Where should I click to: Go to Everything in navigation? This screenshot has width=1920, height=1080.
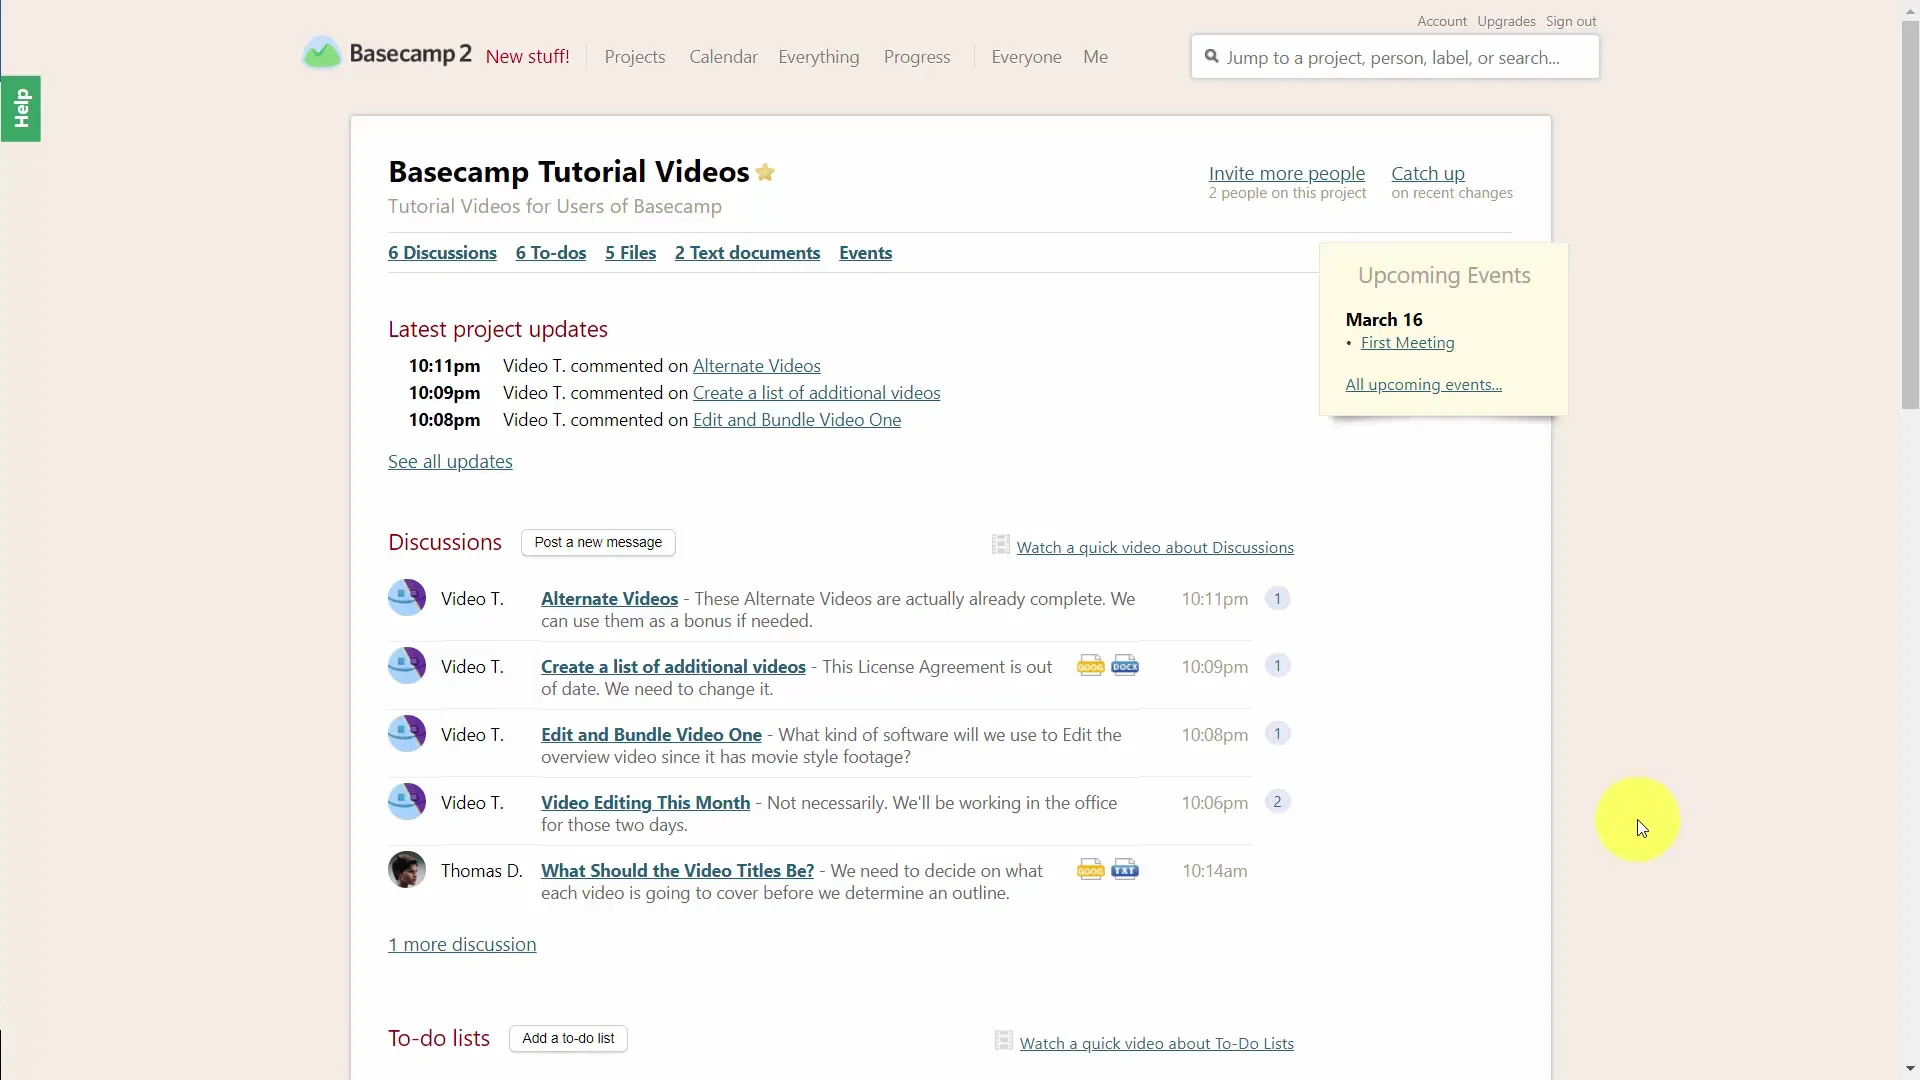pyautogui.click(x=819, y=57)
